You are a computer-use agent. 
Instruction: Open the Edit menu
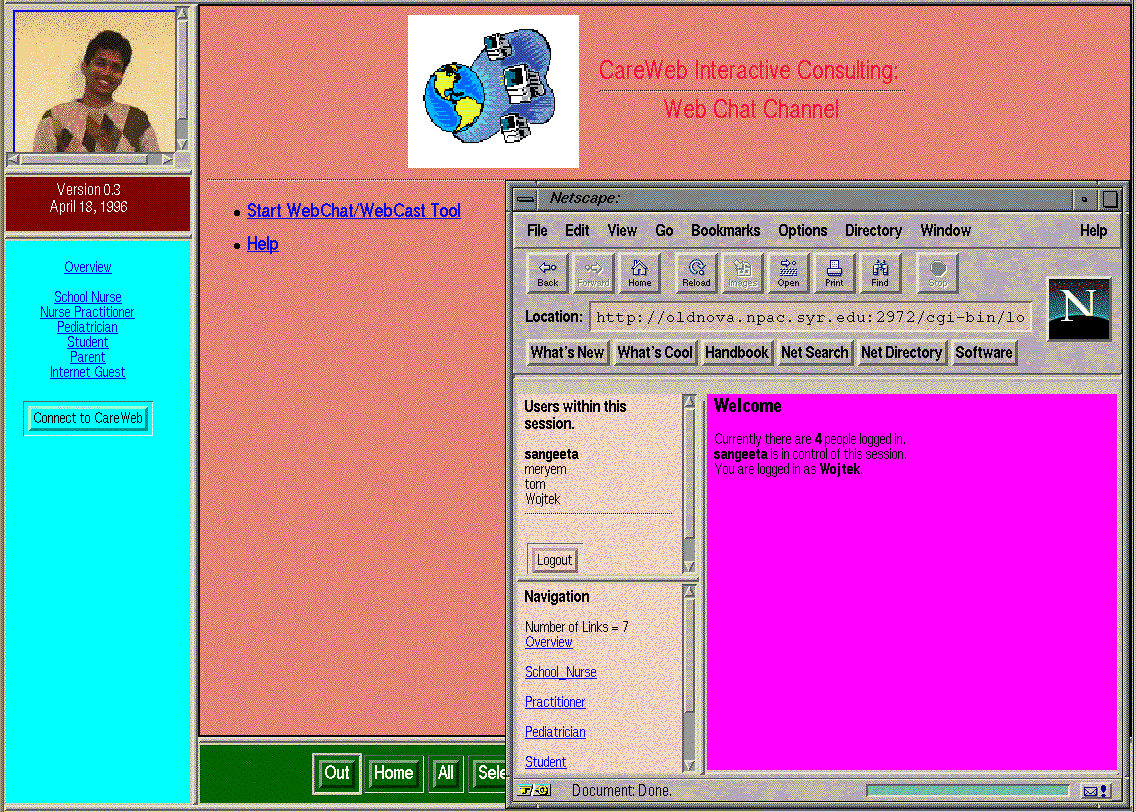[x=577, y=230]
